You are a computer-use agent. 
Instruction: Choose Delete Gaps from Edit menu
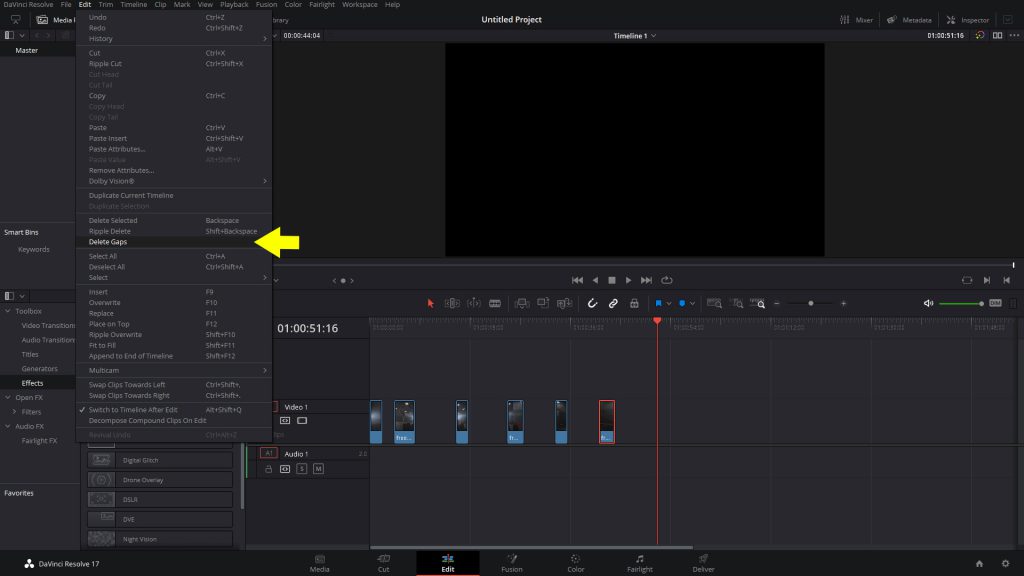[x=174, y=242]
